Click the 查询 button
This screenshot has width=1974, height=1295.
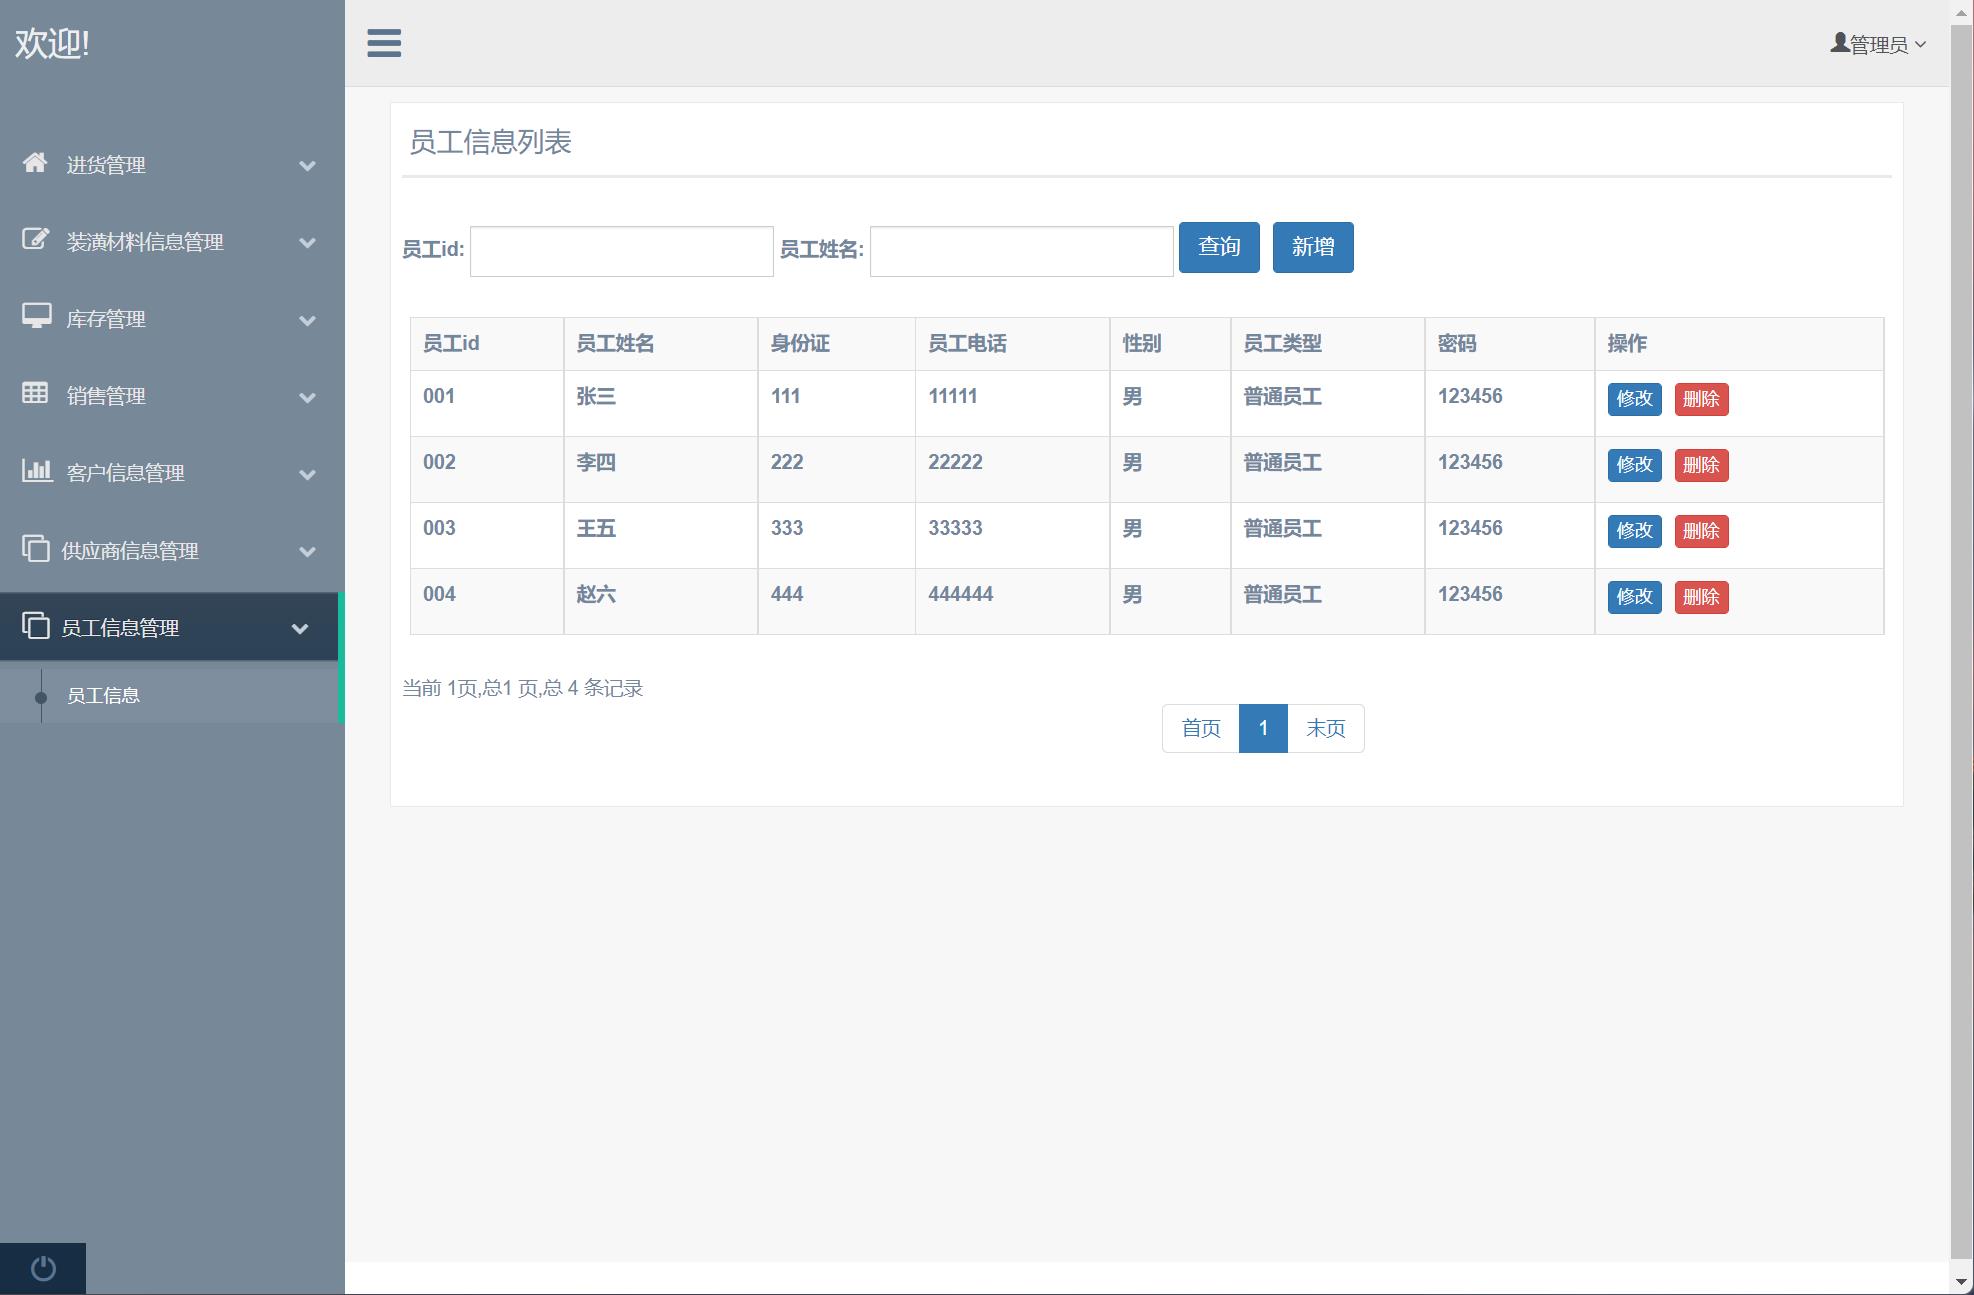pos(1218,247)
